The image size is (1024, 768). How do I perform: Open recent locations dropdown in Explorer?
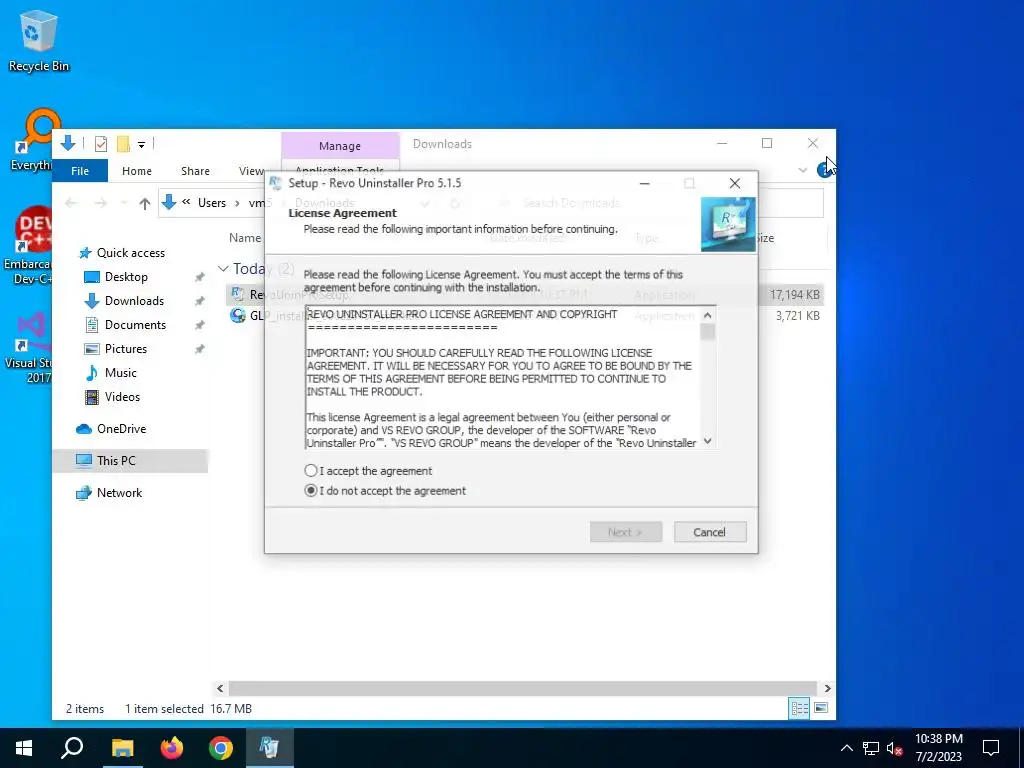124,203
